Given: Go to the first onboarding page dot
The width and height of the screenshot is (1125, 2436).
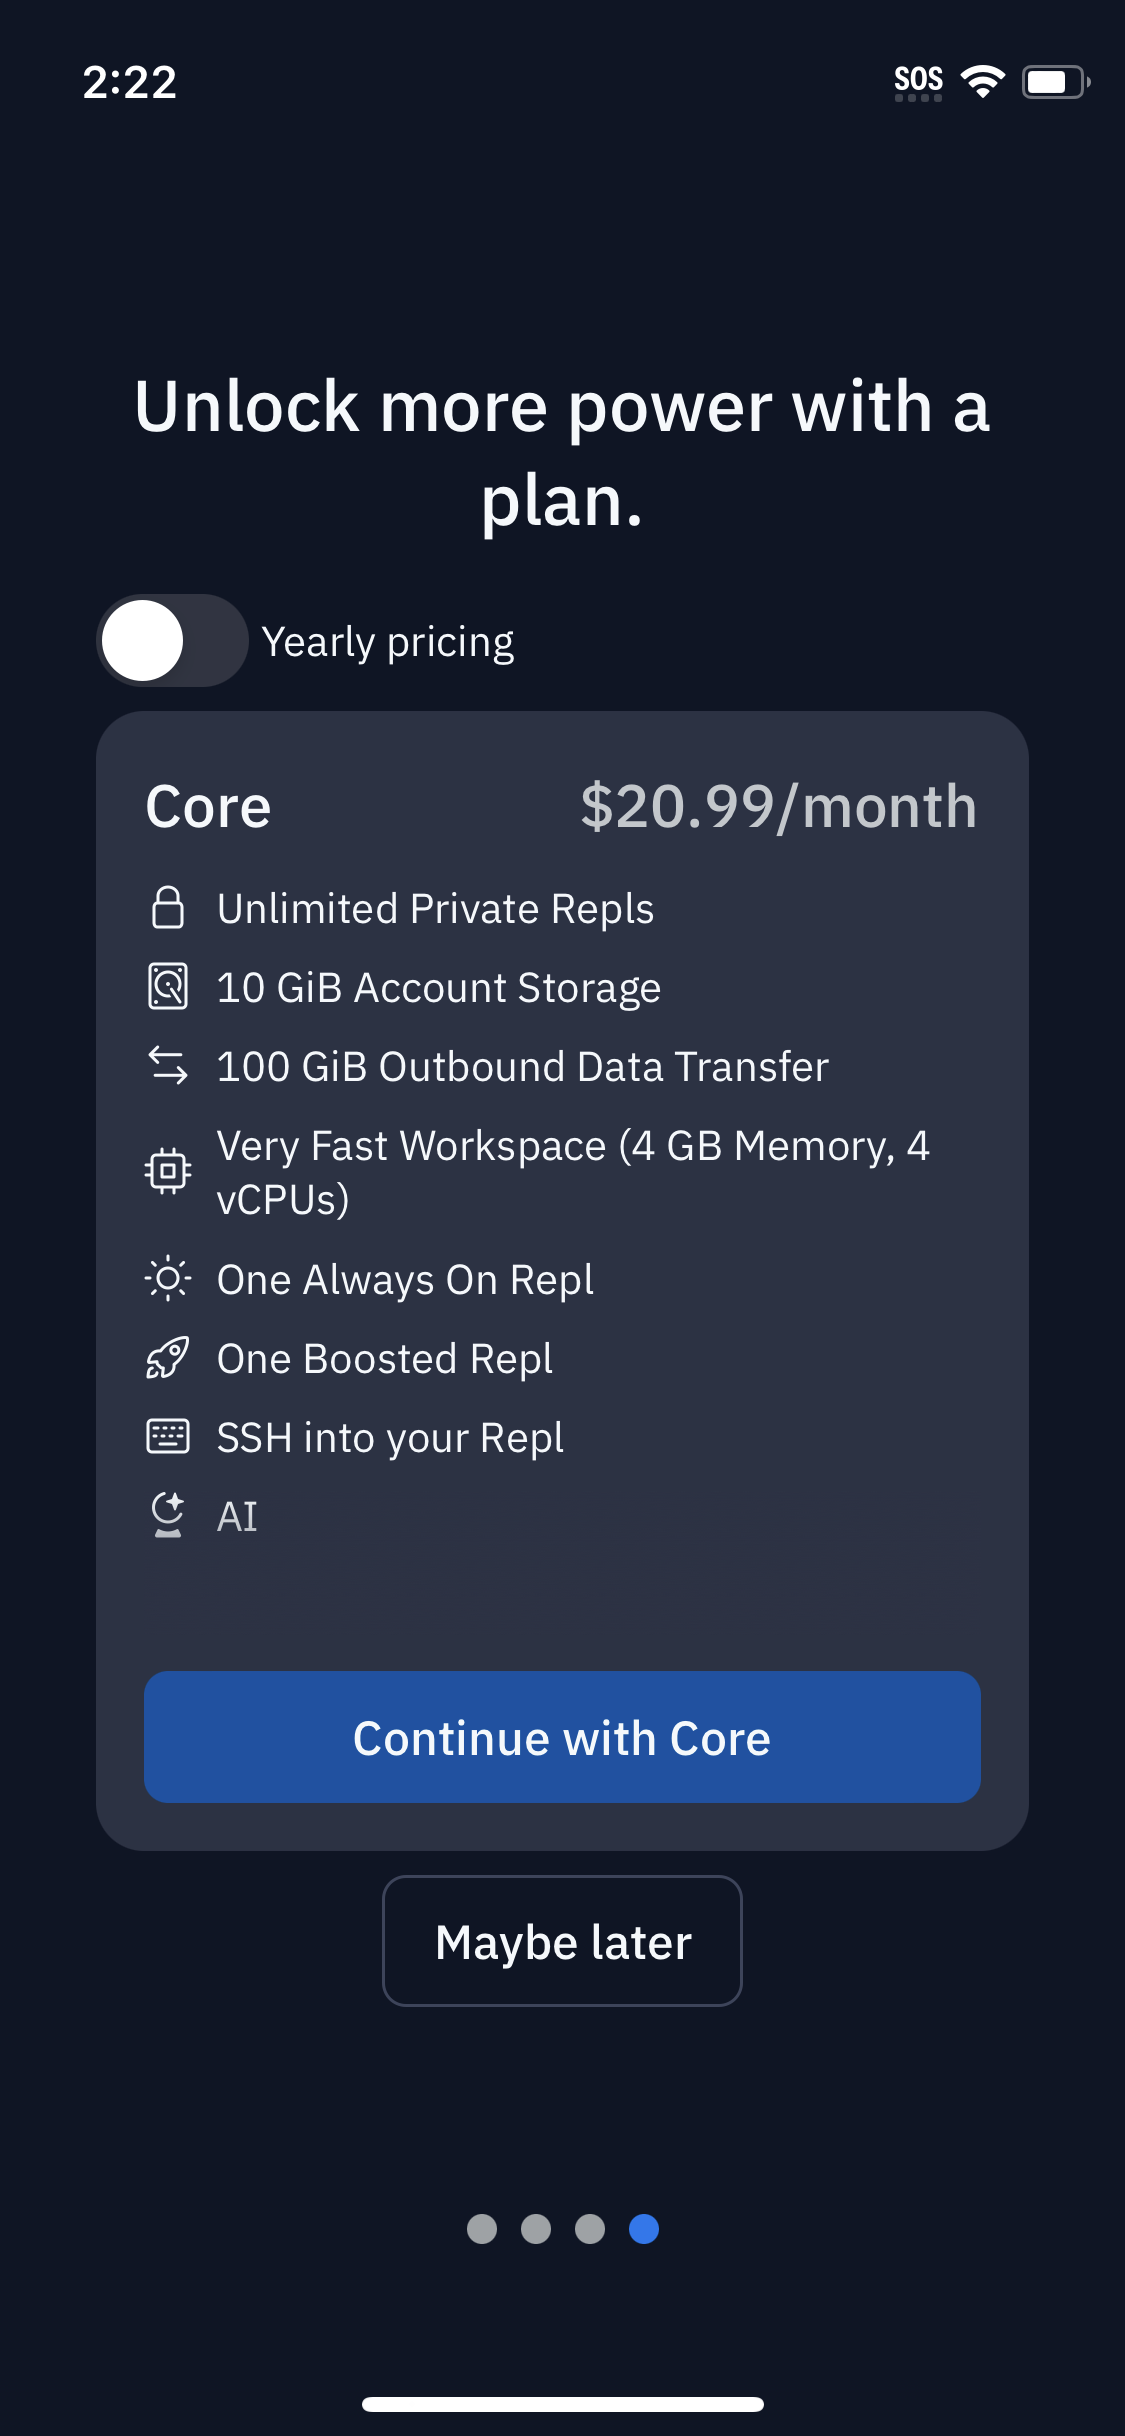Looking at the screenshot, I should 482,2229.
